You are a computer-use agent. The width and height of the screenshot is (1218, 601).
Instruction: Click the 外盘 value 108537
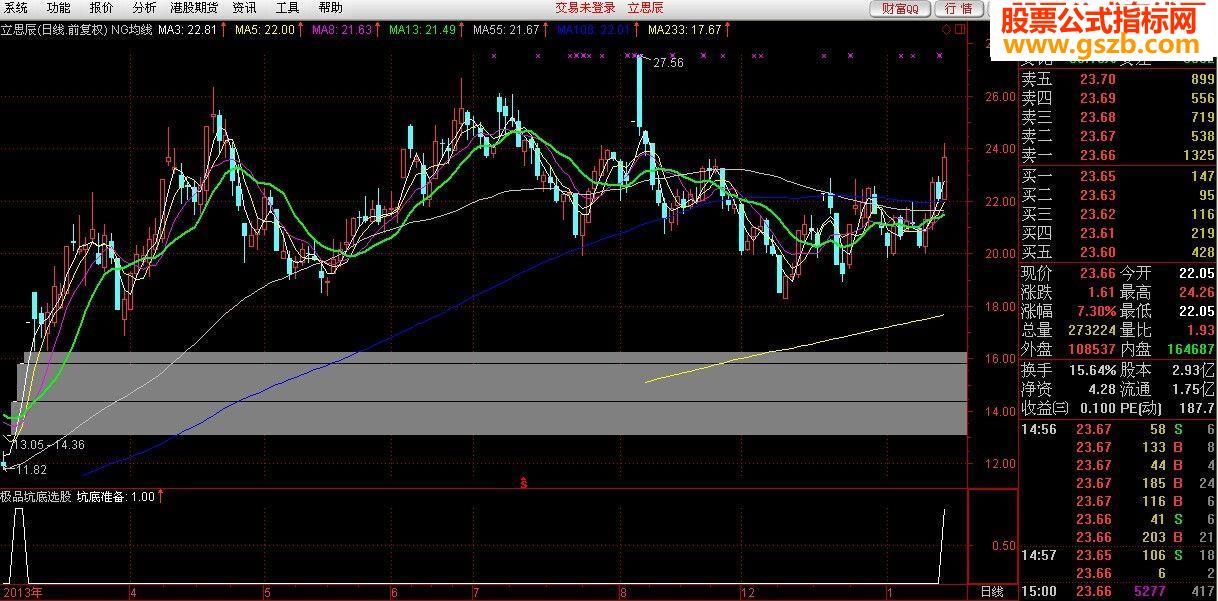click(1092, 349)
